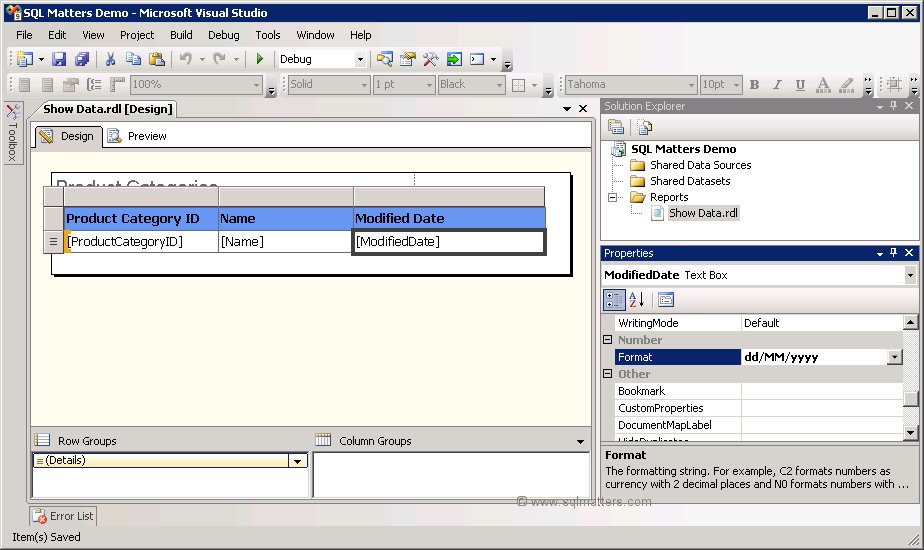Start debugging with the green play icon
The image size is (924, 550).
260,59
